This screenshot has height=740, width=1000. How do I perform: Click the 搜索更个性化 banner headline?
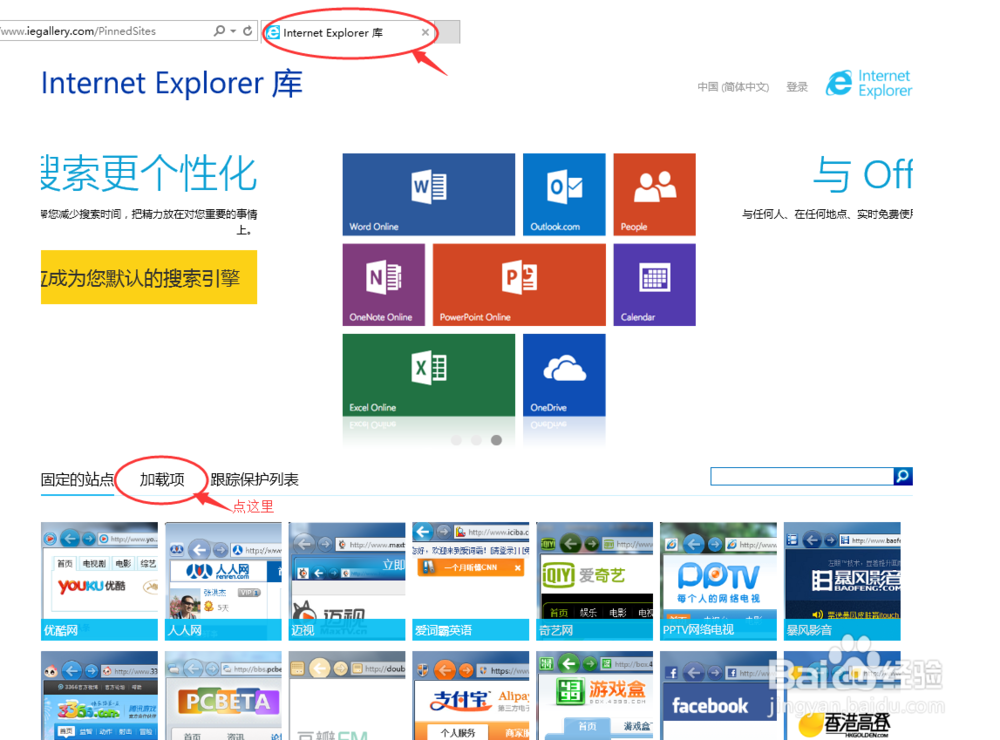(149, 173)
